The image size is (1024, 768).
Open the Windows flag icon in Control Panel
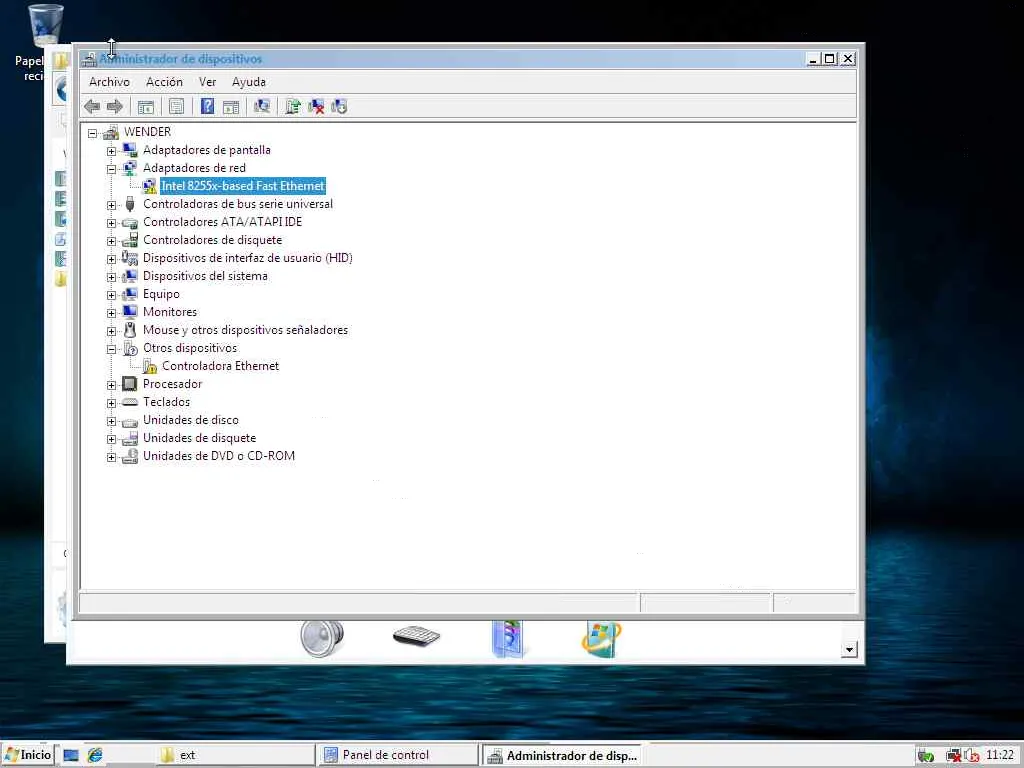pyautogui.click(x=601, y=639)
